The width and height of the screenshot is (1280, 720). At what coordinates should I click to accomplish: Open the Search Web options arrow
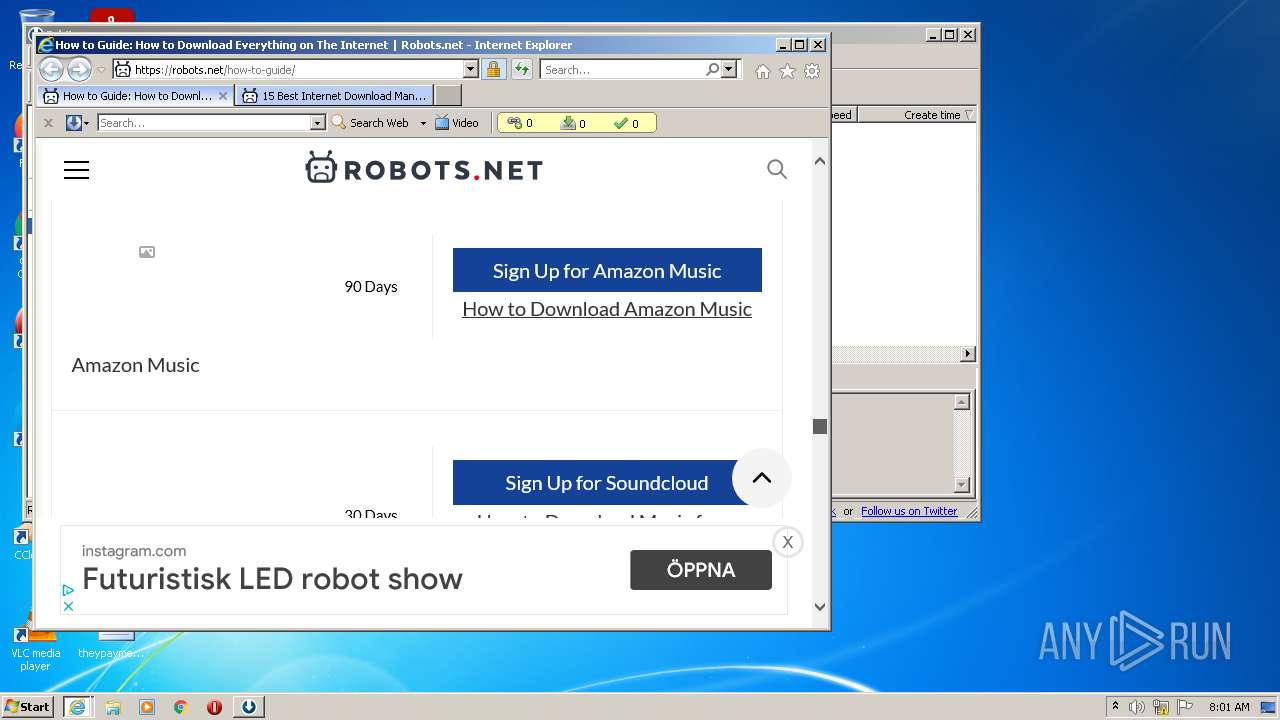pos(423,123)
